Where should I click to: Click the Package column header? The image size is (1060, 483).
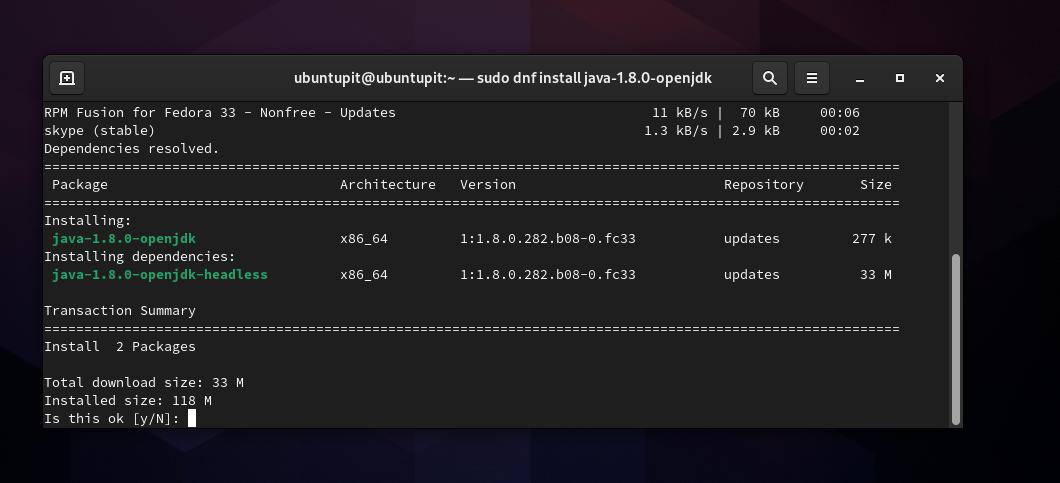pyautogui.click(x=80, y=185)
